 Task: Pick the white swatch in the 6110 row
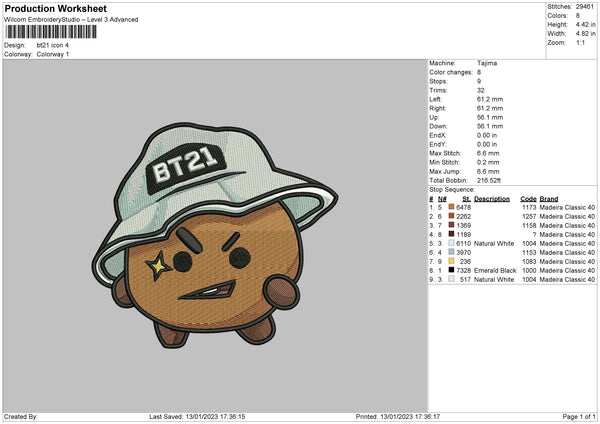(451, 243)
